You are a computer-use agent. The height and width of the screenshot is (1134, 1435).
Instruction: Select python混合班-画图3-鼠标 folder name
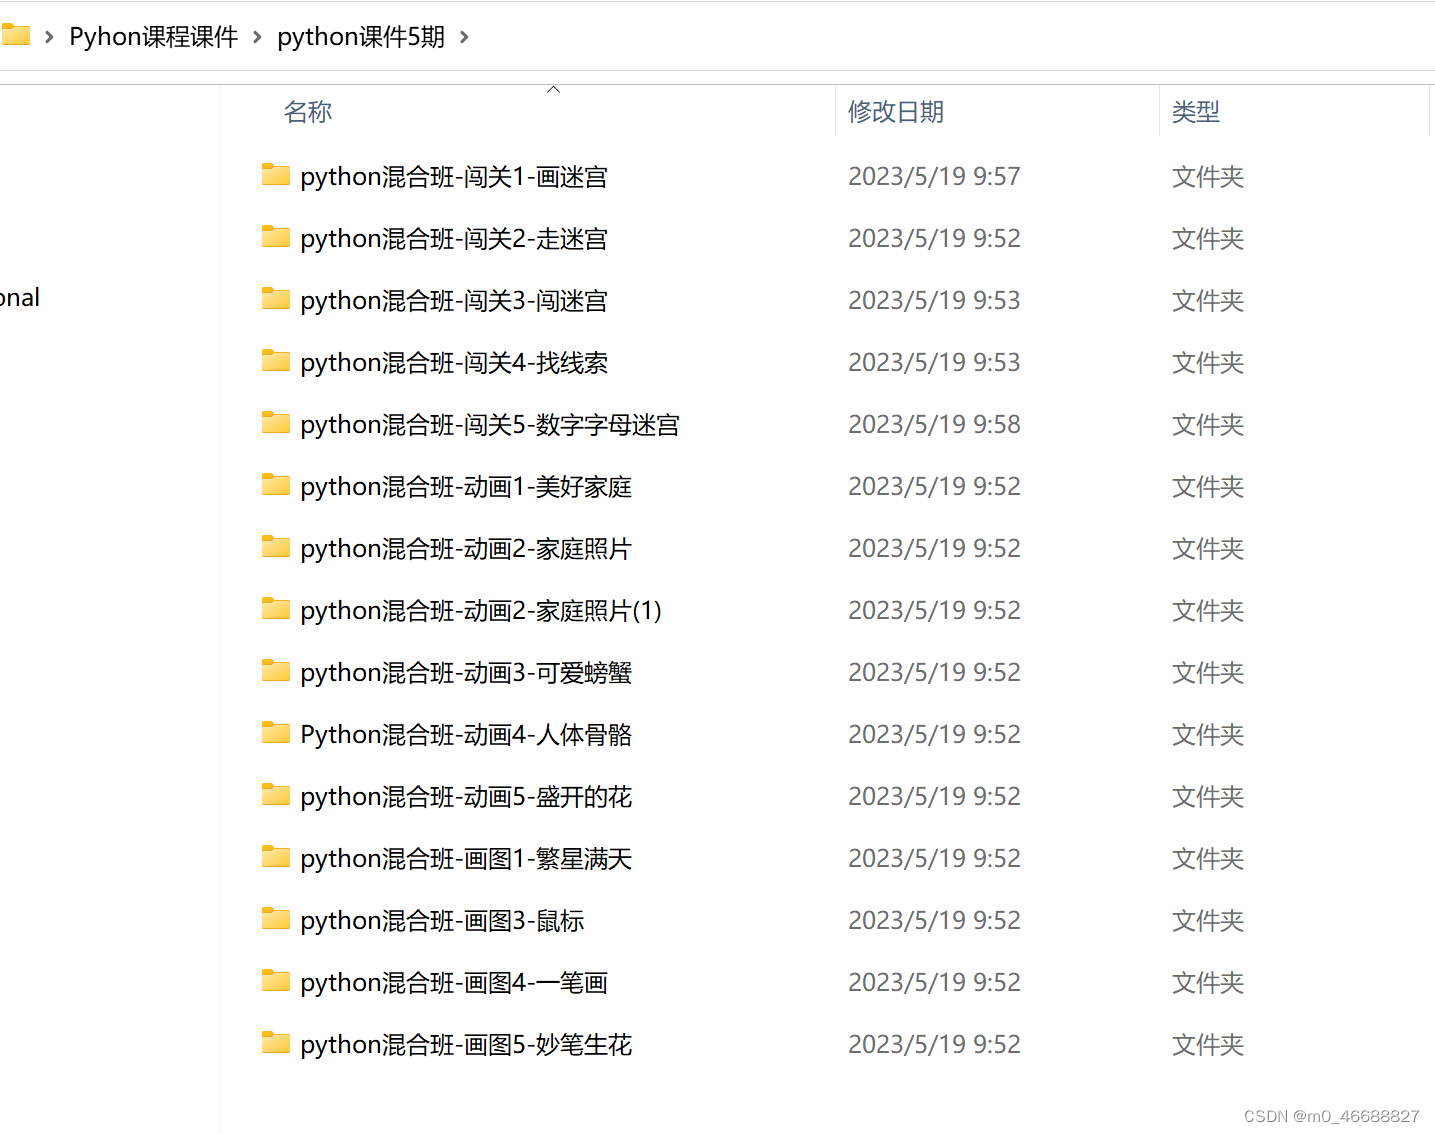[x=442, y=921]
